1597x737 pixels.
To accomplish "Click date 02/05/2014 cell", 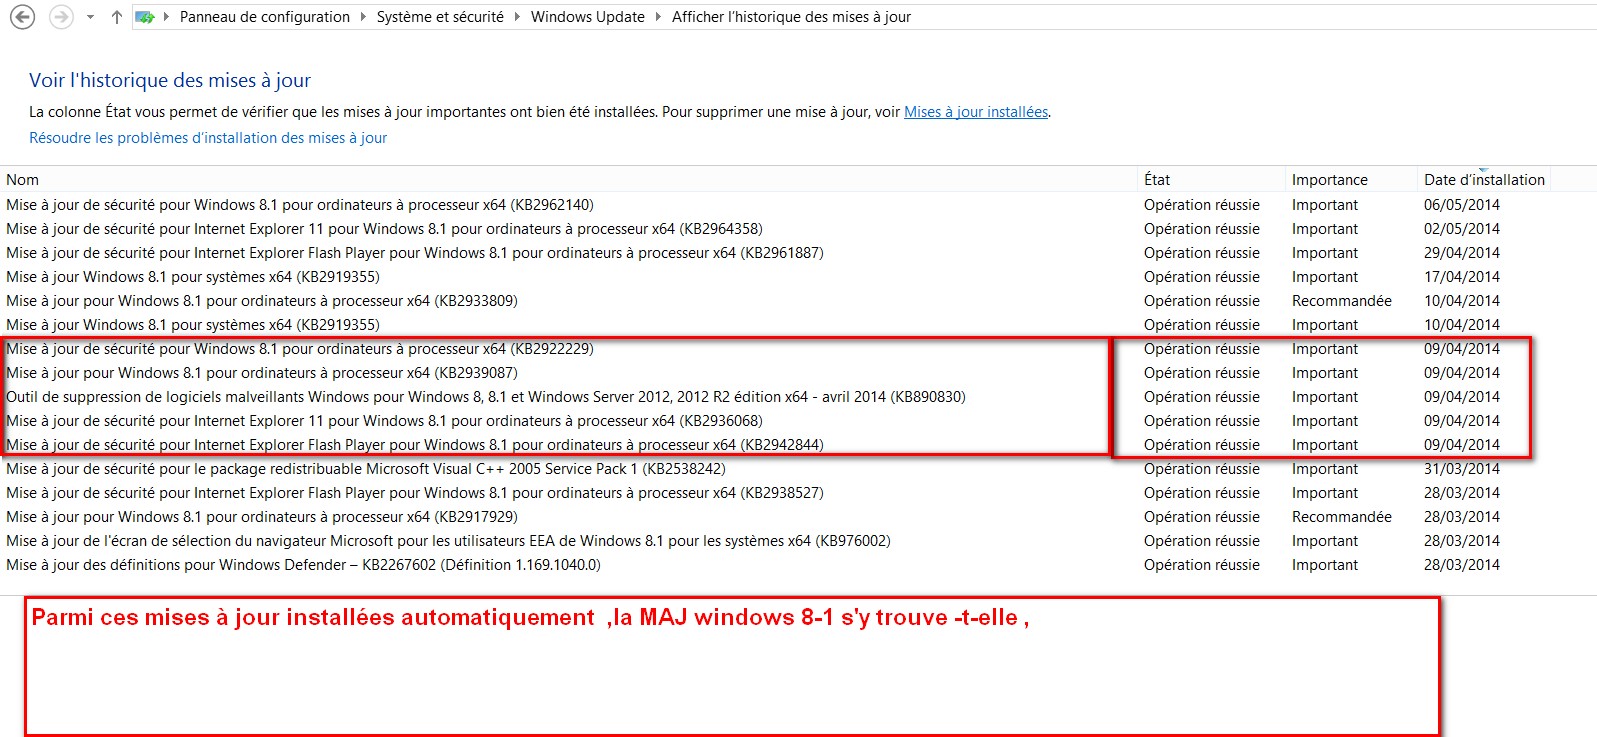I will (x=1462, y=229).
